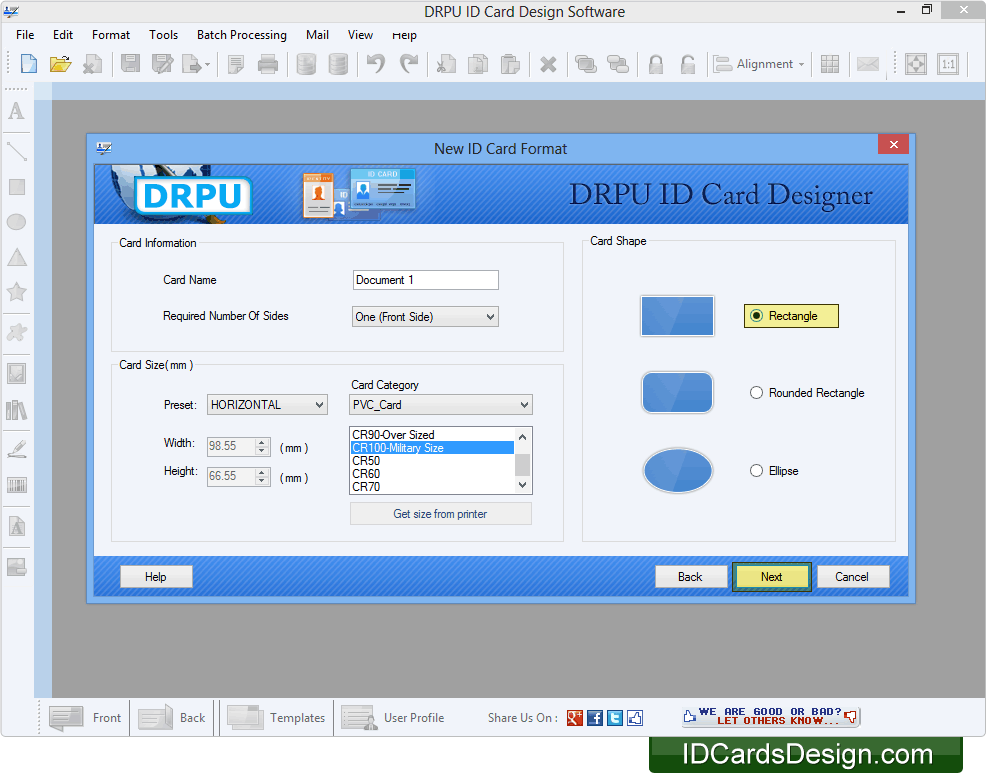The height and width of the screenshot is (773, 986).
Task: Click the Height stepper down arrow
Action: [262, 481]
